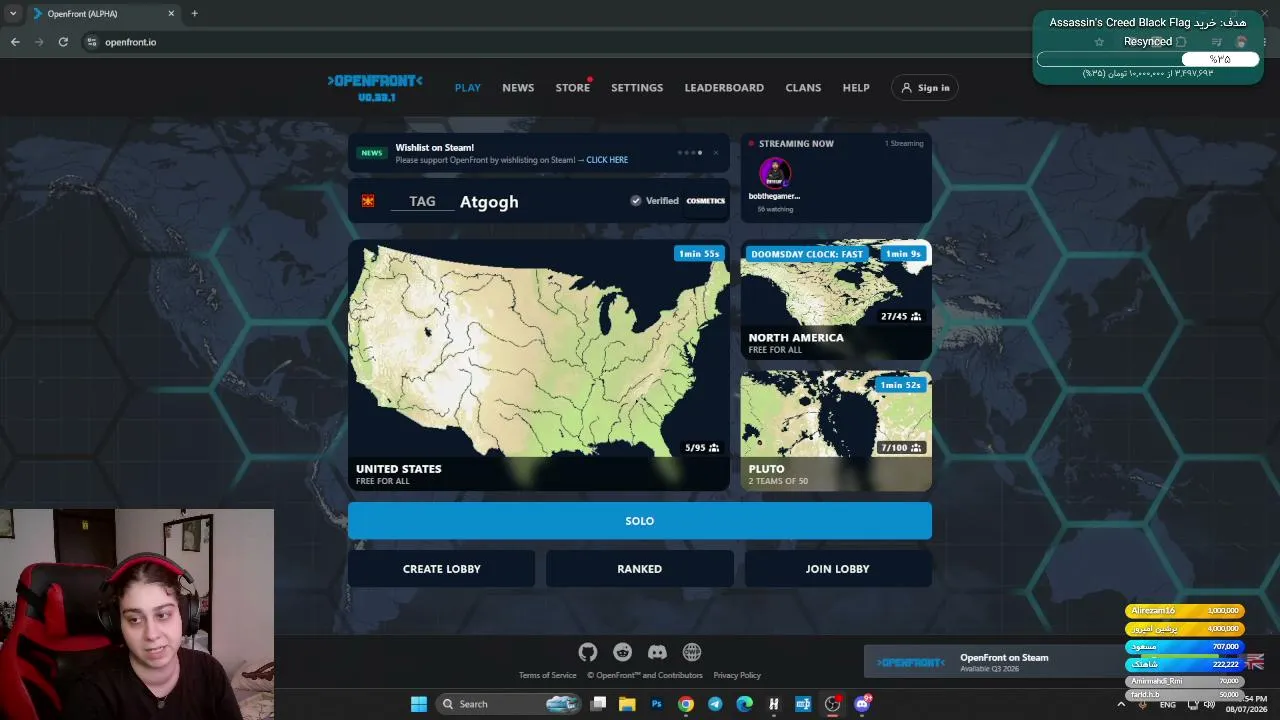Expand the browser tab search dropdown
The image size is (1280, 720).
[15, 14]
